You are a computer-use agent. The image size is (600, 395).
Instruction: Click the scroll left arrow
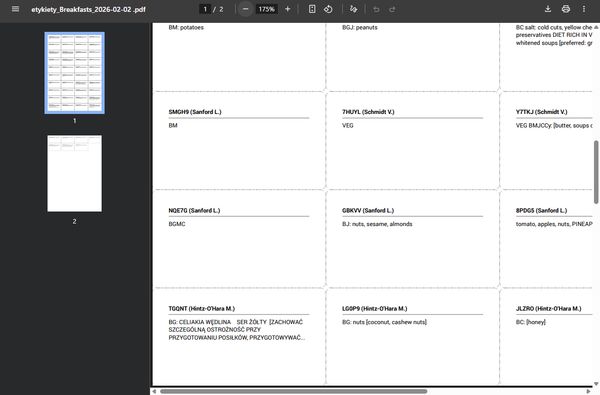pos(154,391)
